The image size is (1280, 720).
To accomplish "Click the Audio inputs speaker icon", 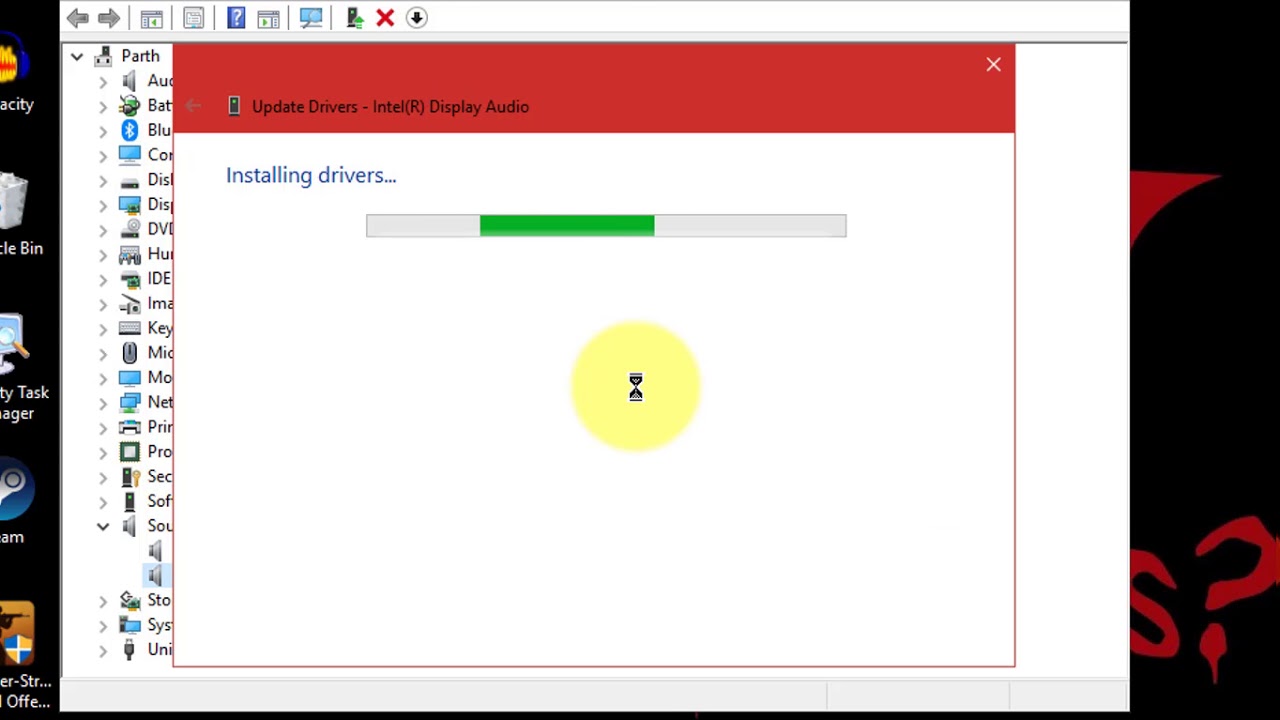I will click(x=129, y=81).
